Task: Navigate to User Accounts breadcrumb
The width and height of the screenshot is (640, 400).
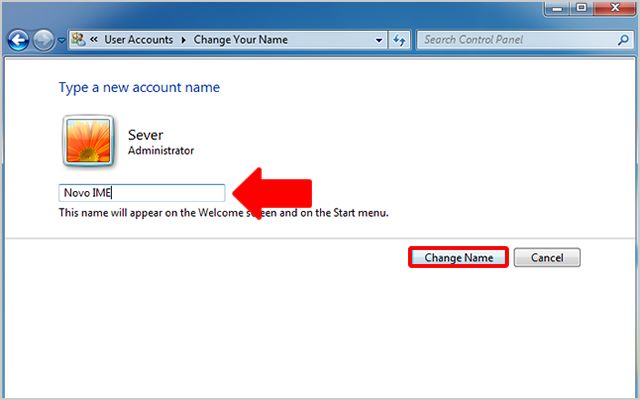Action: (x=138, y=40)
